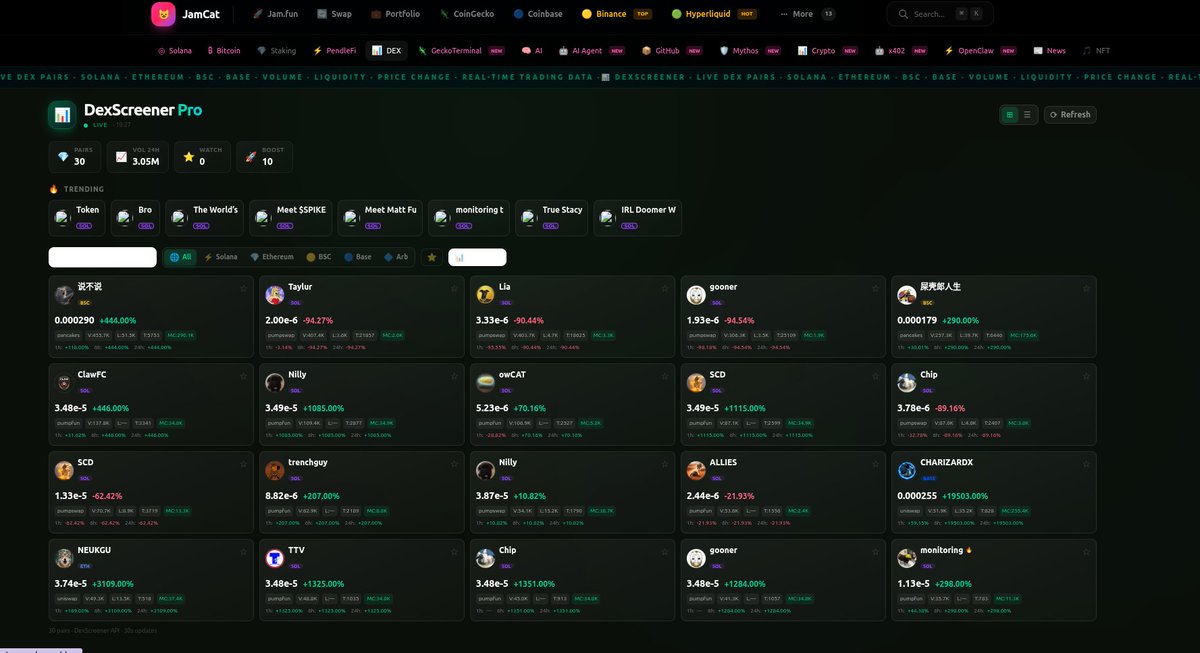Click the Search field in the header
Screen dimensions: 1200x653
pos(940,14)
